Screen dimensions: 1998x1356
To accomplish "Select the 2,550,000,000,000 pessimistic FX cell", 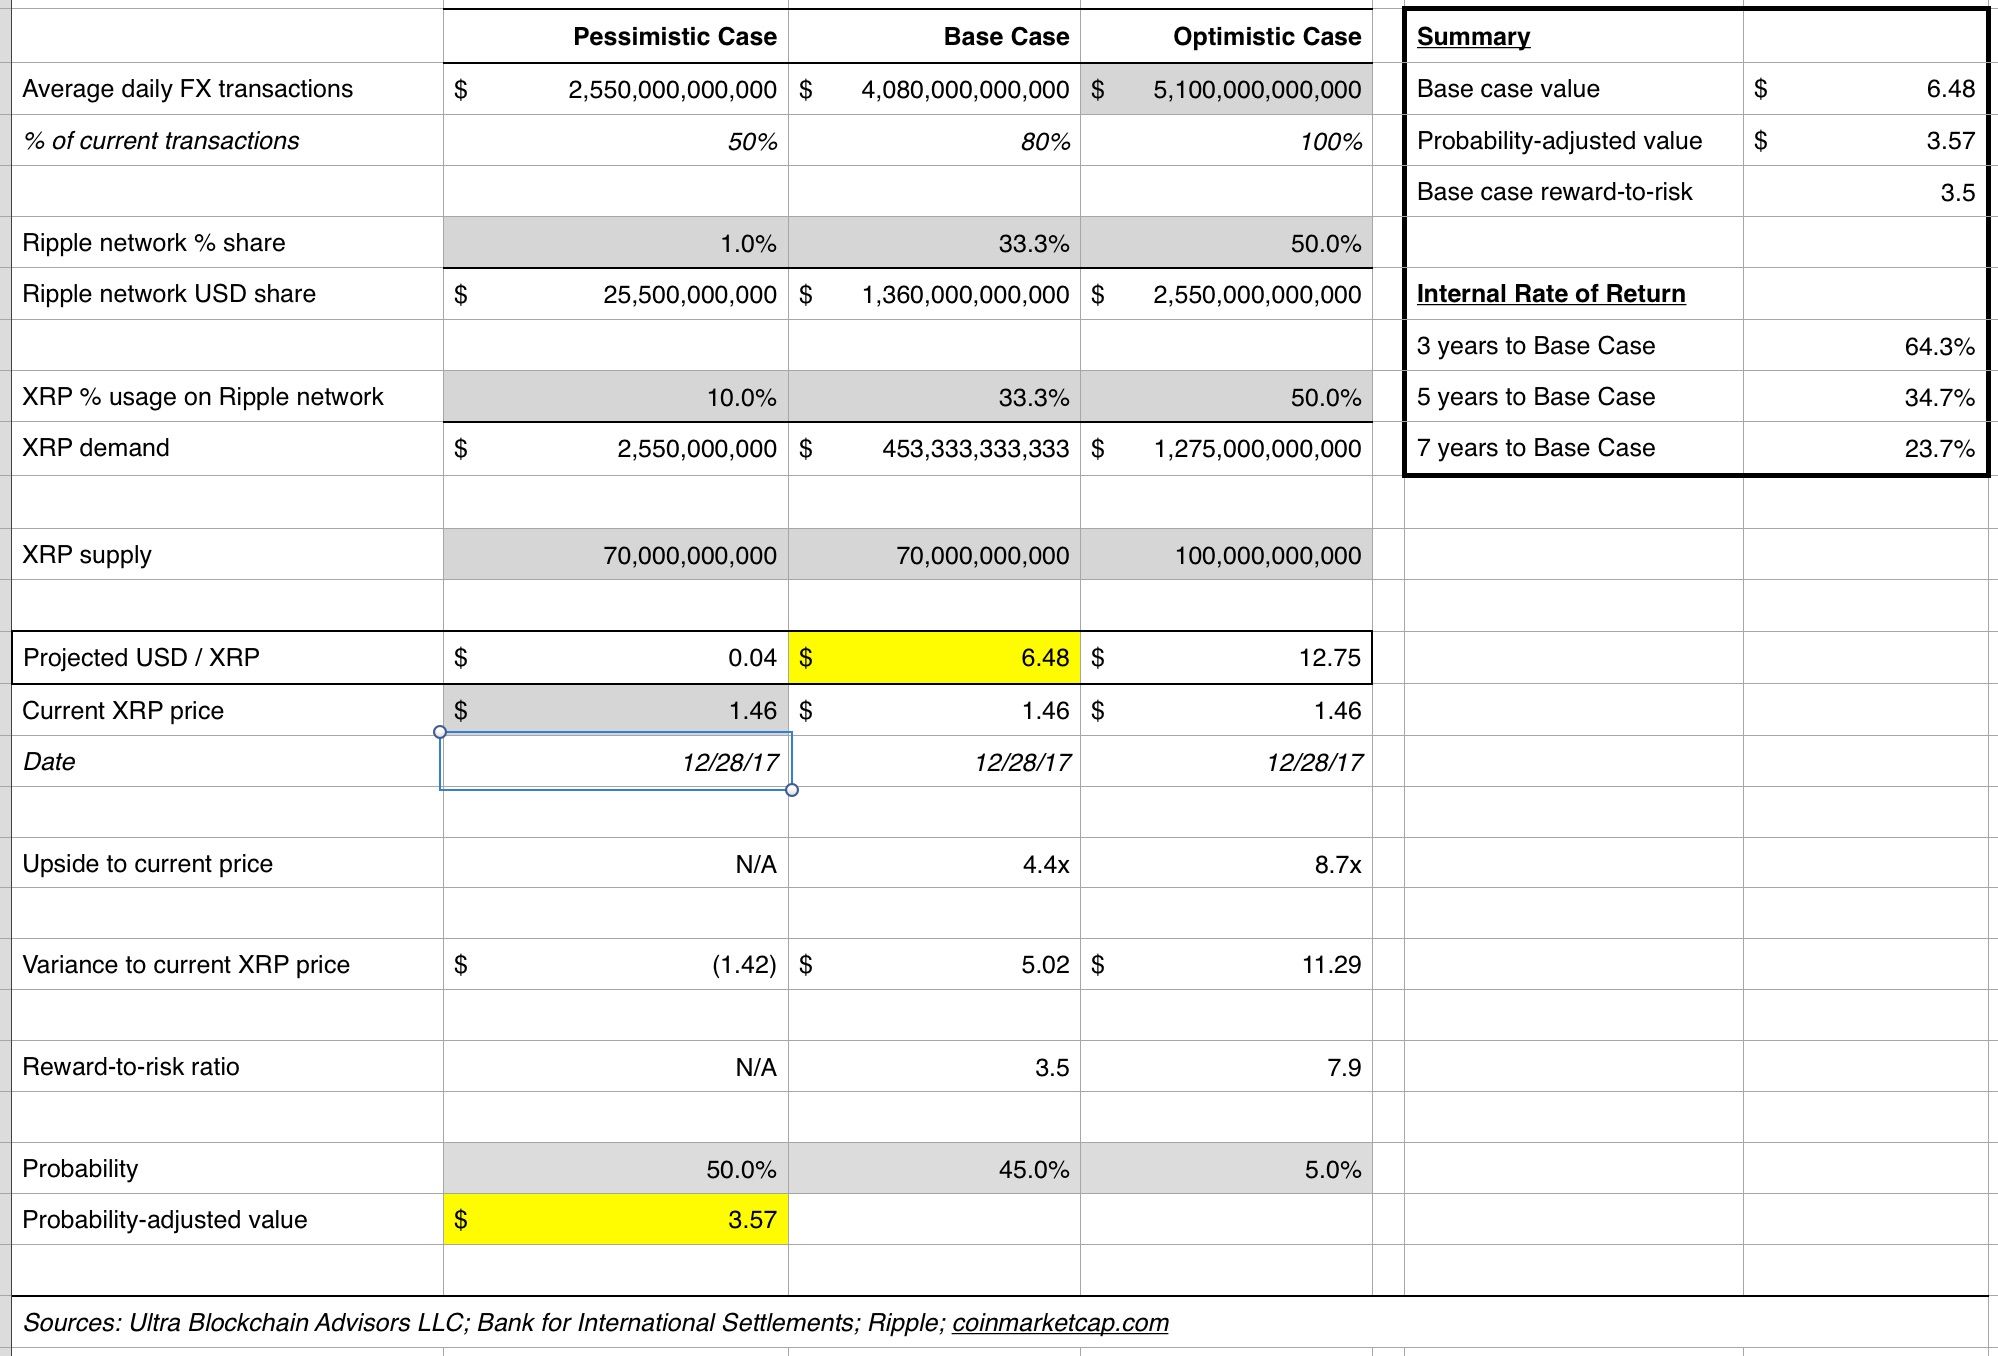I will coord(616,89).
